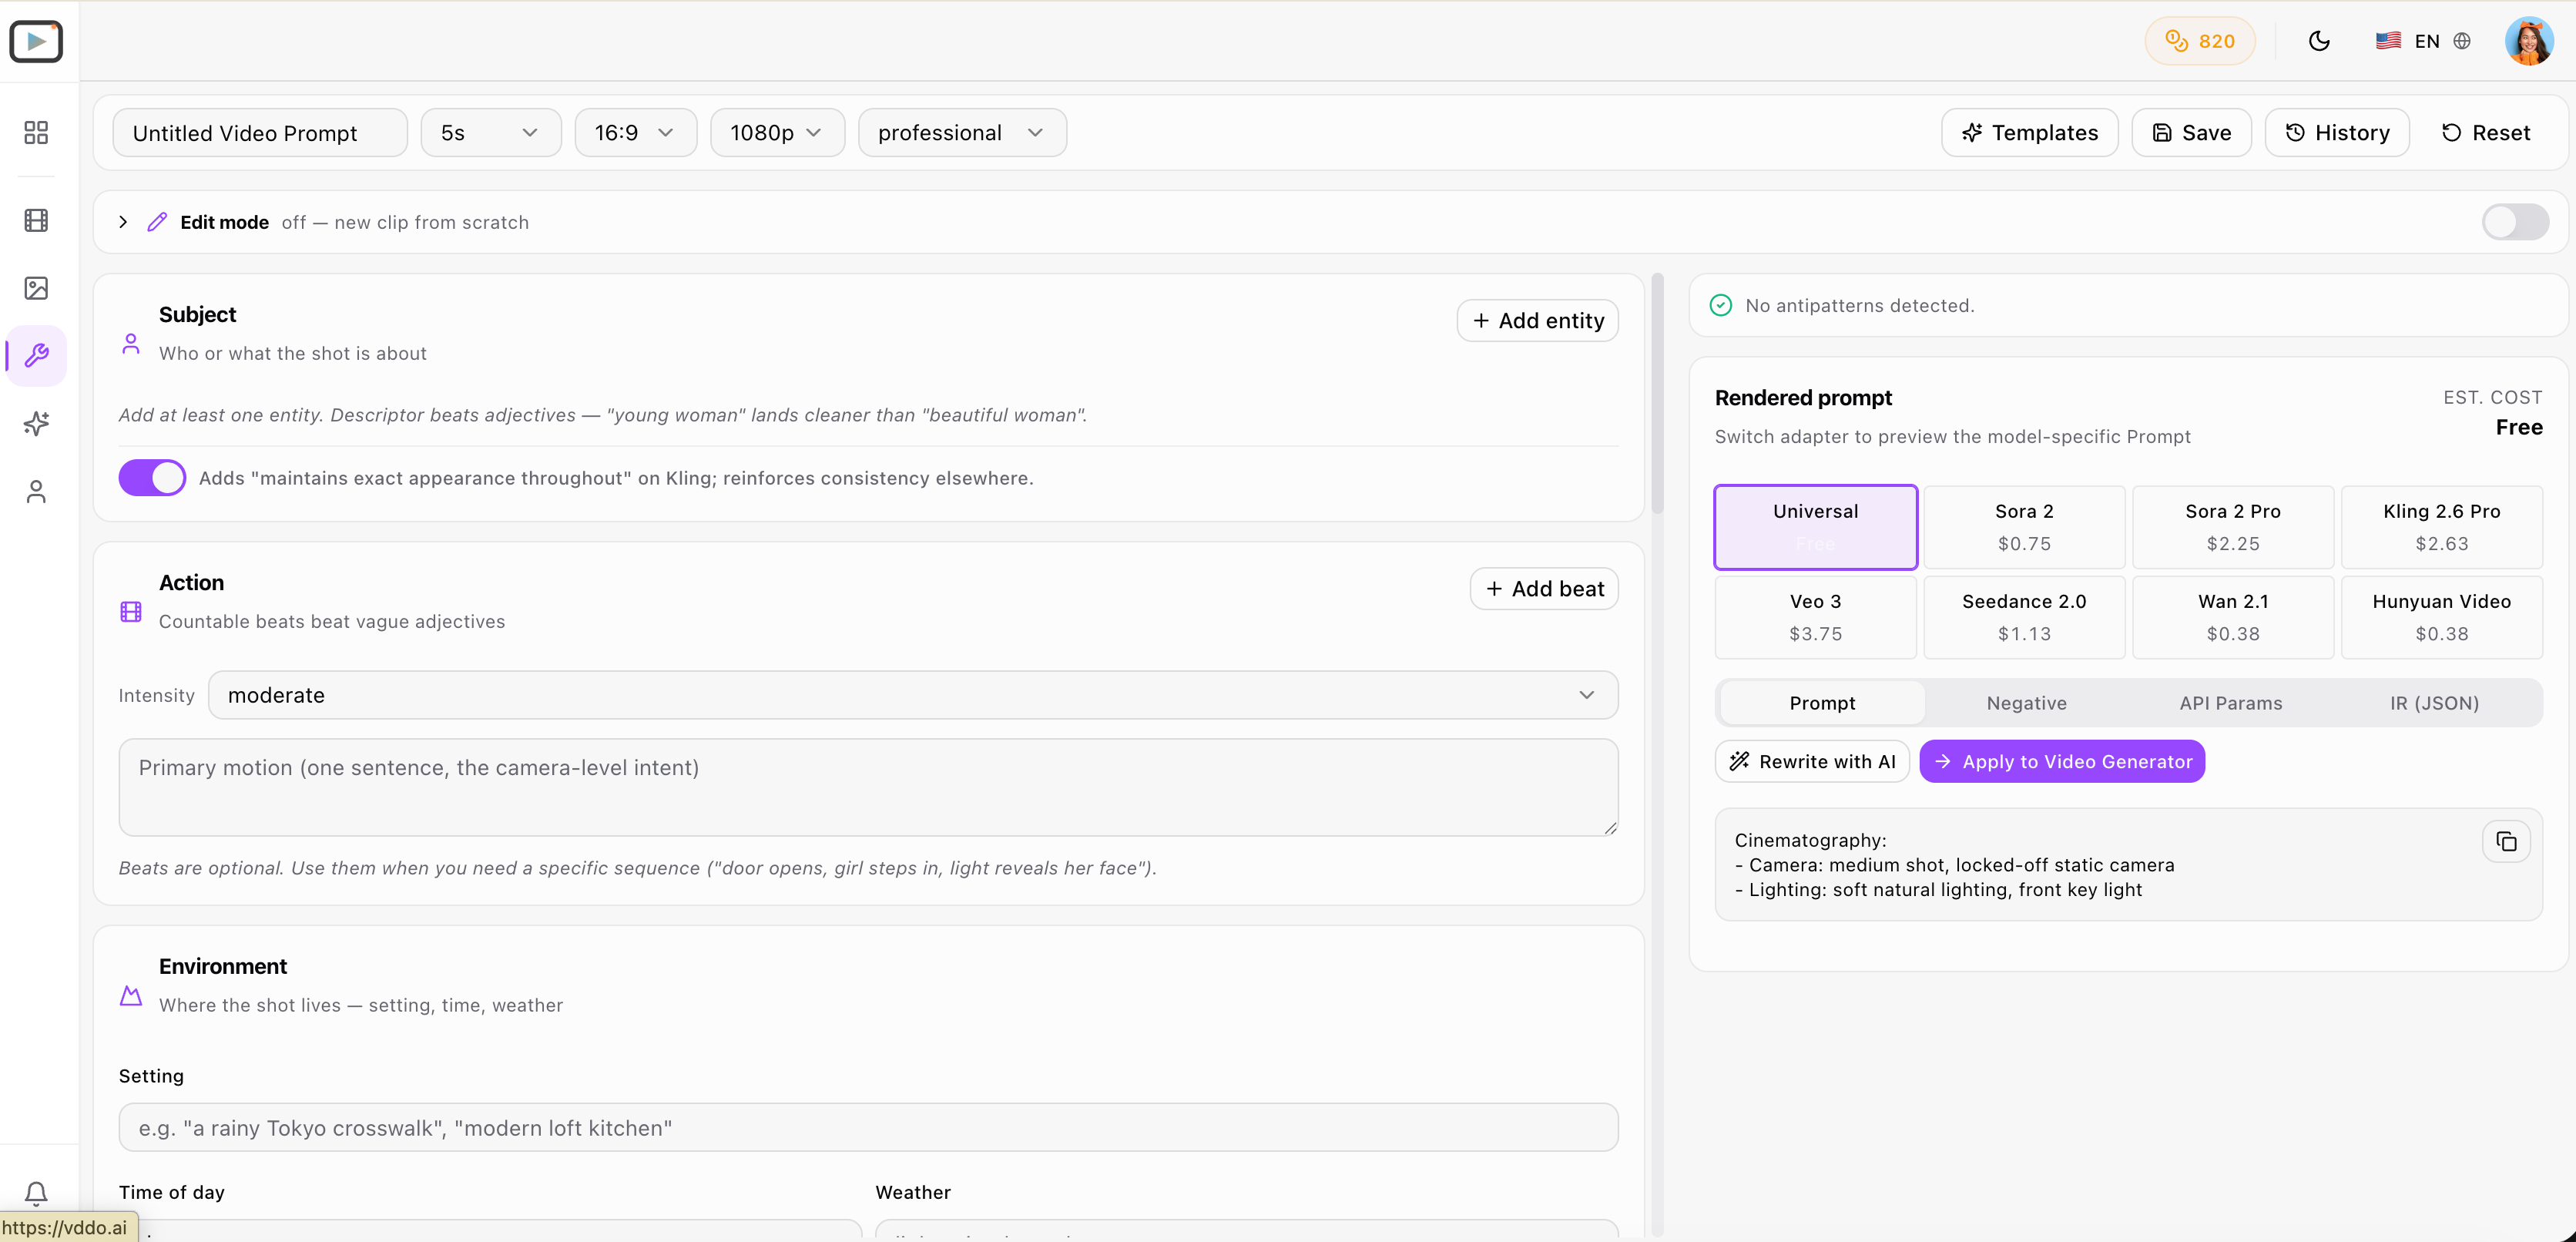Open the 1080p resolution dropdown

tap(777, 133)
